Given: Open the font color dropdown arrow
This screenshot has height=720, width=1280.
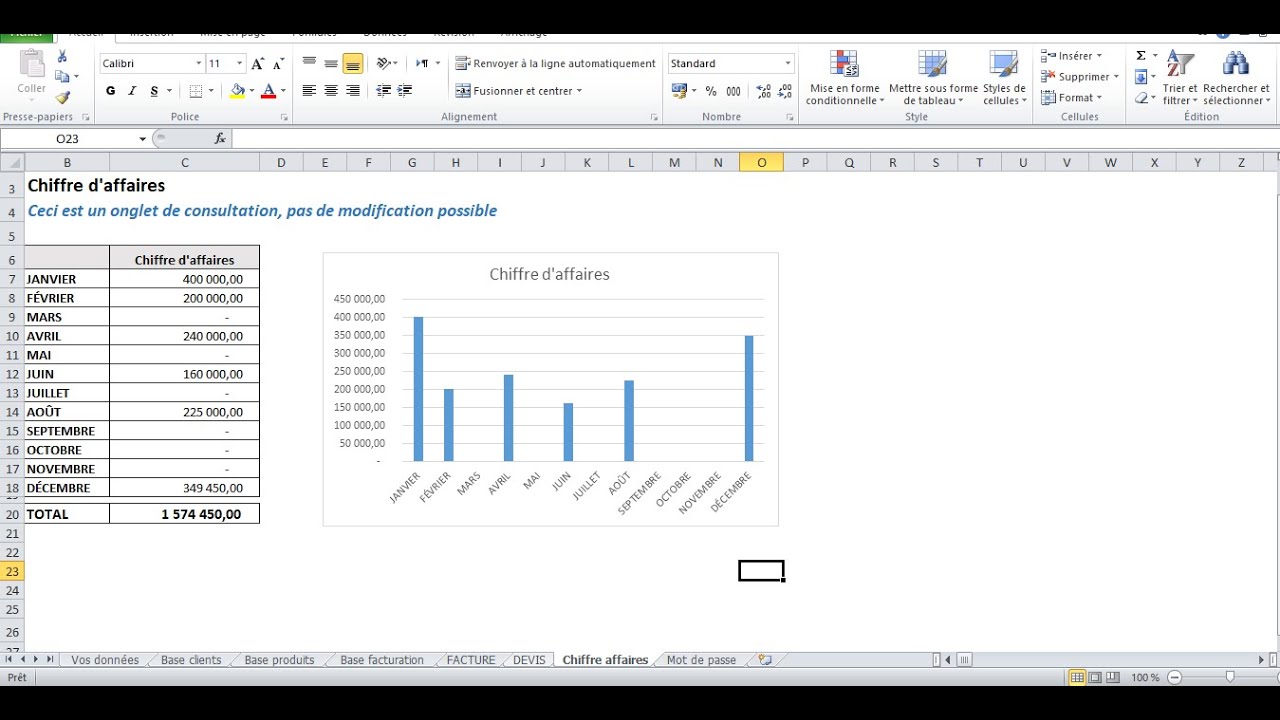Looking at the screenshot, I should pos(283,91).
